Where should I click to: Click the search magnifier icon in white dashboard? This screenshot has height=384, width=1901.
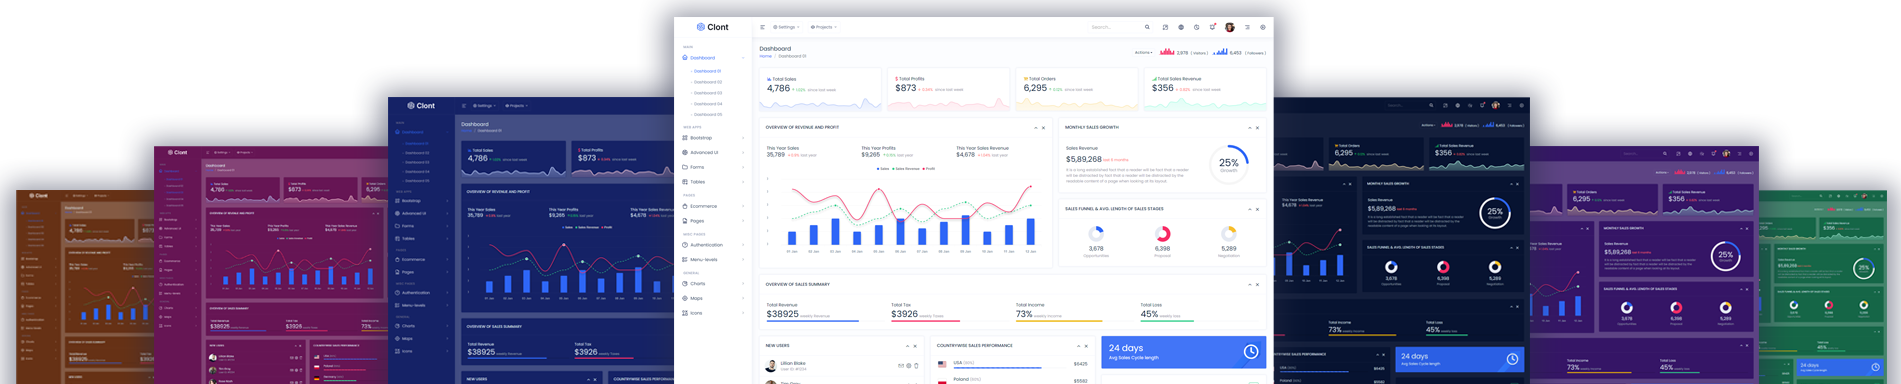[1147, 27]
